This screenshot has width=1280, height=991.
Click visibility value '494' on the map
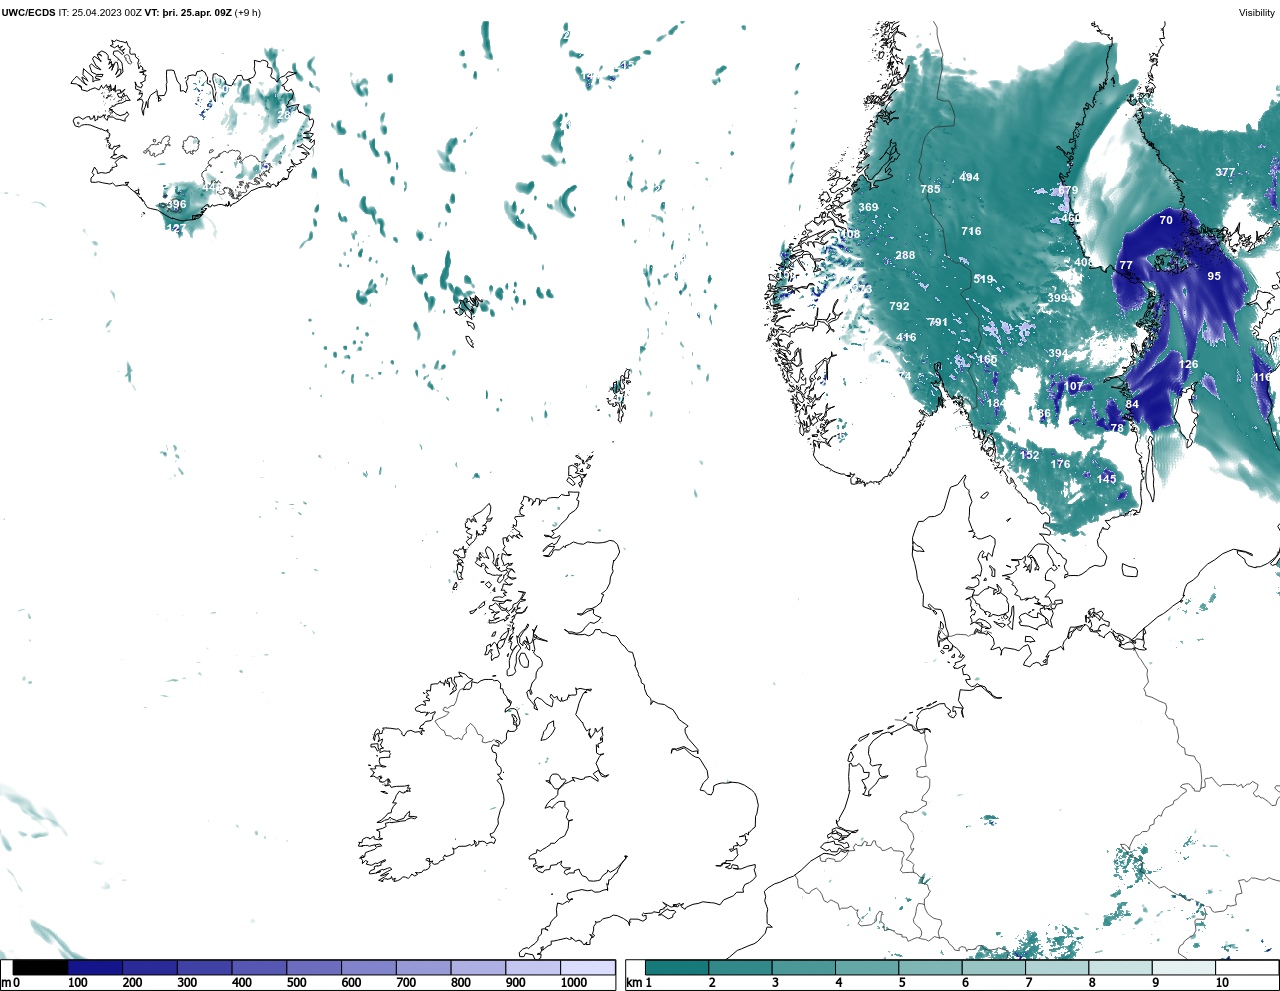pos(969,177)
